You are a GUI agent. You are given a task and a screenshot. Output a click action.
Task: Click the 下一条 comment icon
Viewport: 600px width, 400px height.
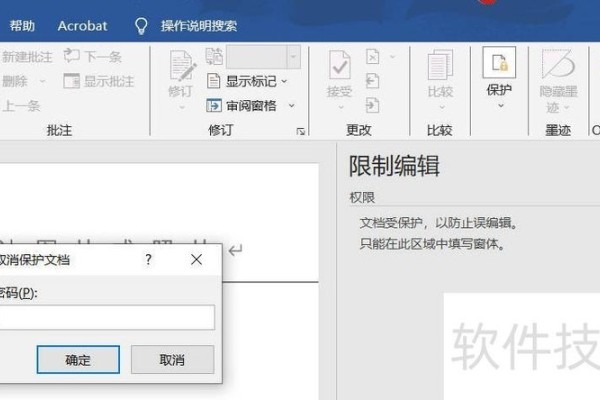tap(71, 56)
